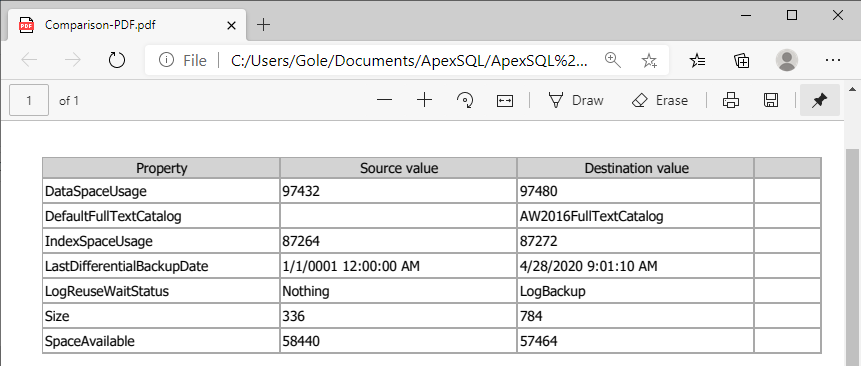Screen dimensions: 861x366
Task: Click the Source value column header
Action: tap(399, 168)
